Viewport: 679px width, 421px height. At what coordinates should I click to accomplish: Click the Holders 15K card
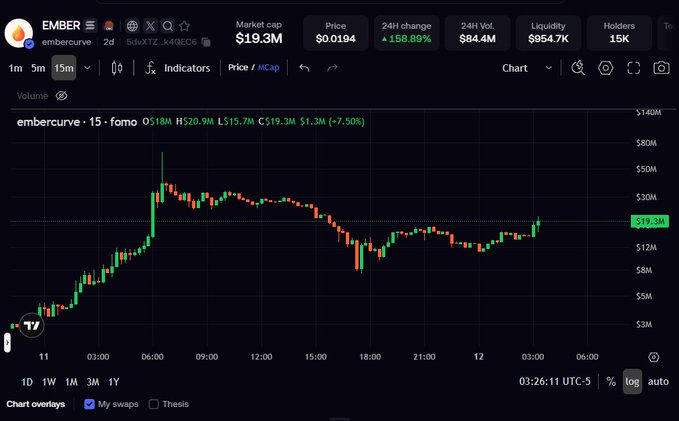619,33
